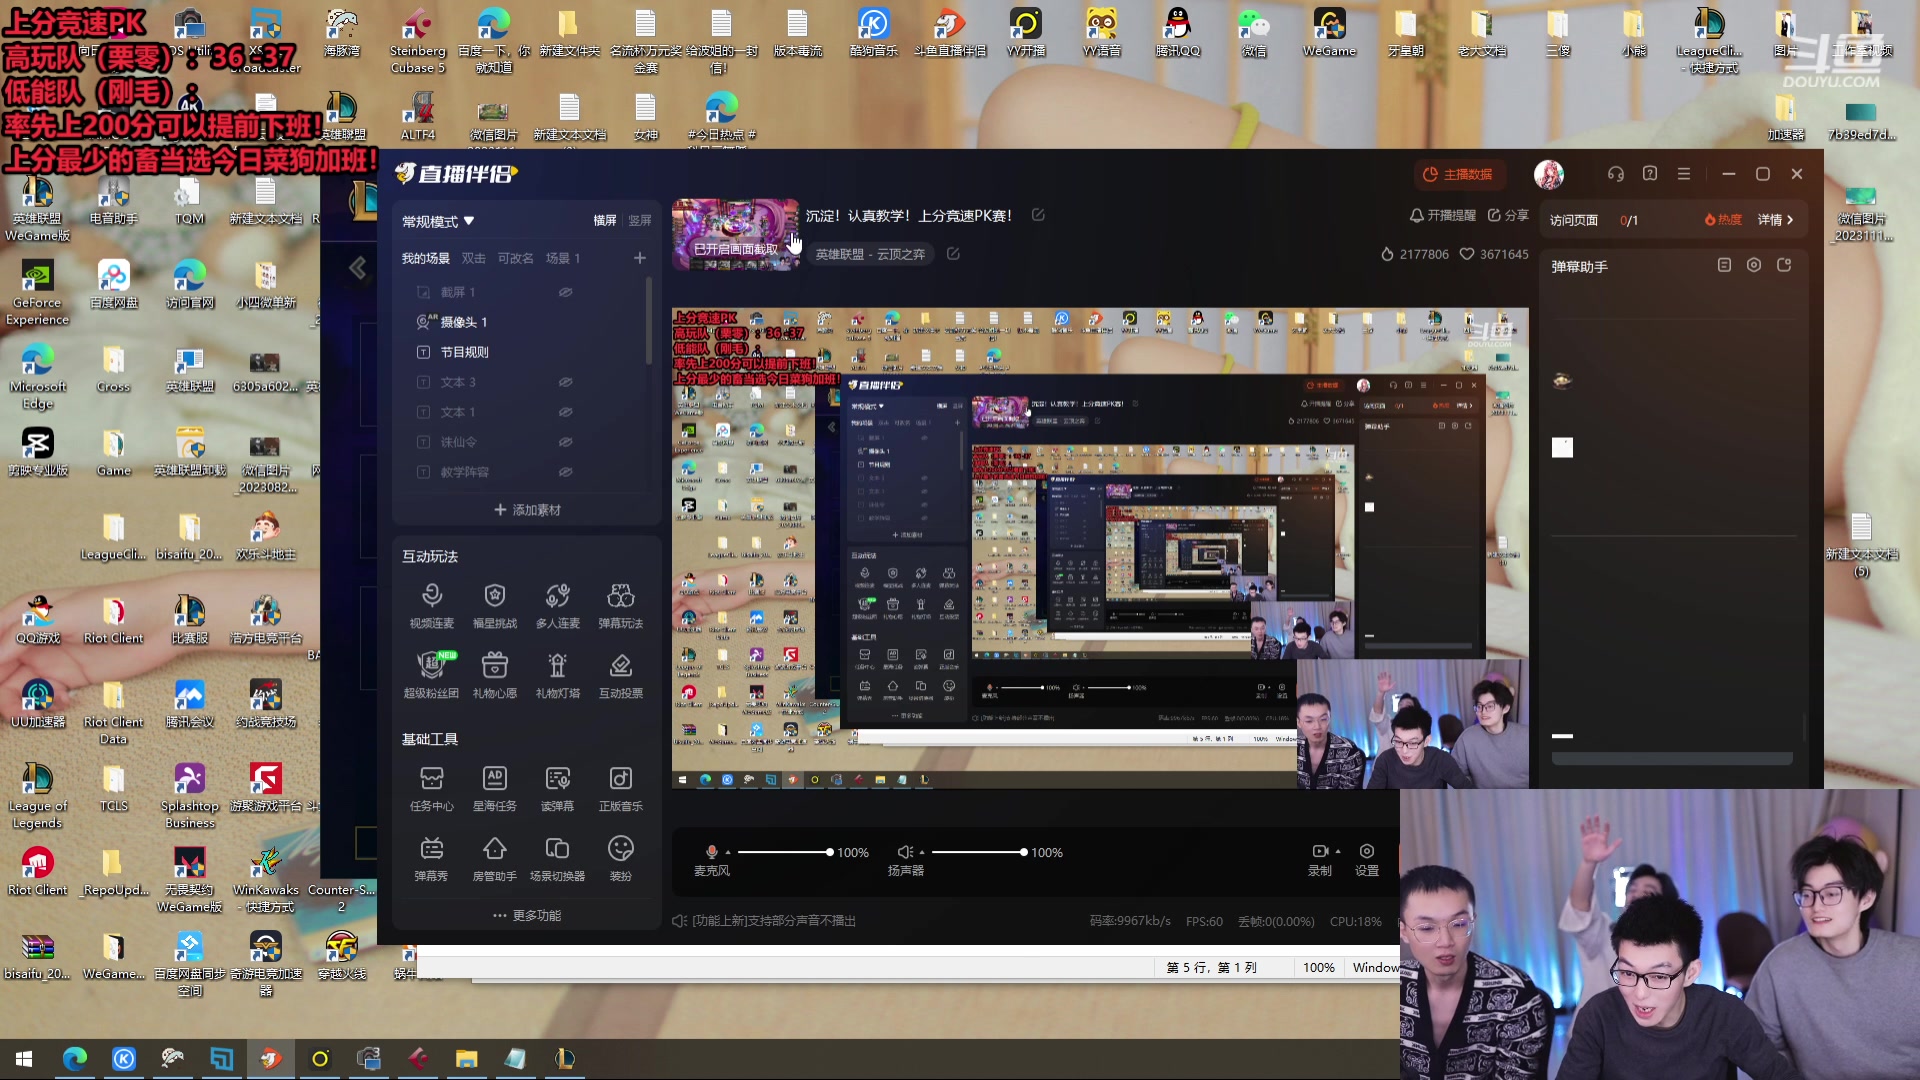Viewport: 1920px width, 1080px height.
Task: Unhide the 诛仙令 text source
Action: [565, 442]
